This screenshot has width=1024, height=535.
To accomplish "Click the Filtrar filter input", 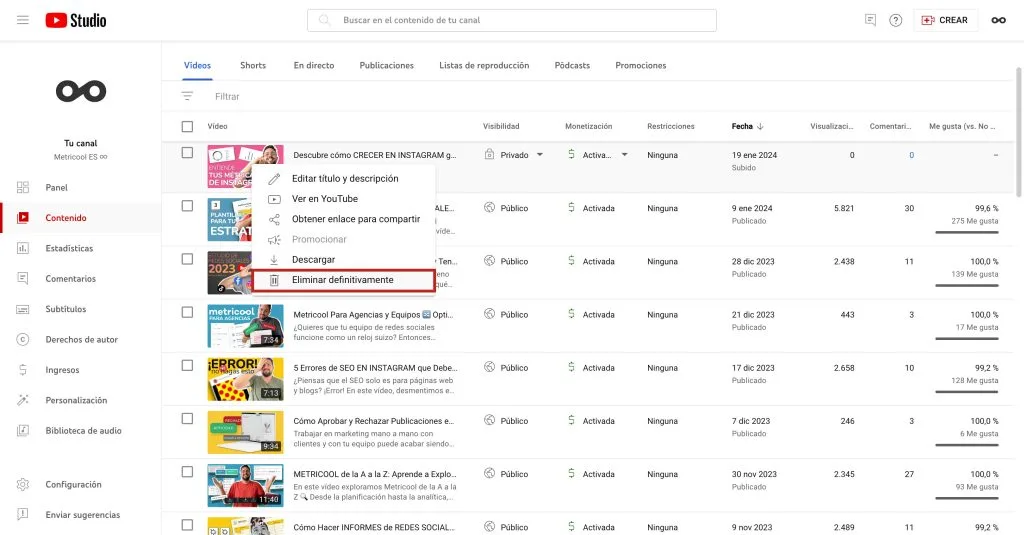I will (x=227, y=97).
